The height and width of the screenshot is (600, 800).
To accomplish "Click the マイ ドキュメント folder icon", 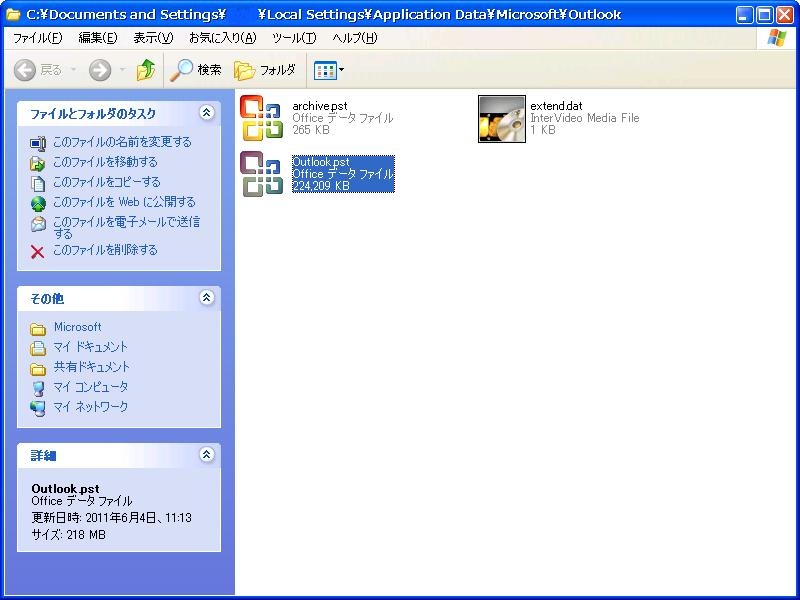I will tap(38, 348).
